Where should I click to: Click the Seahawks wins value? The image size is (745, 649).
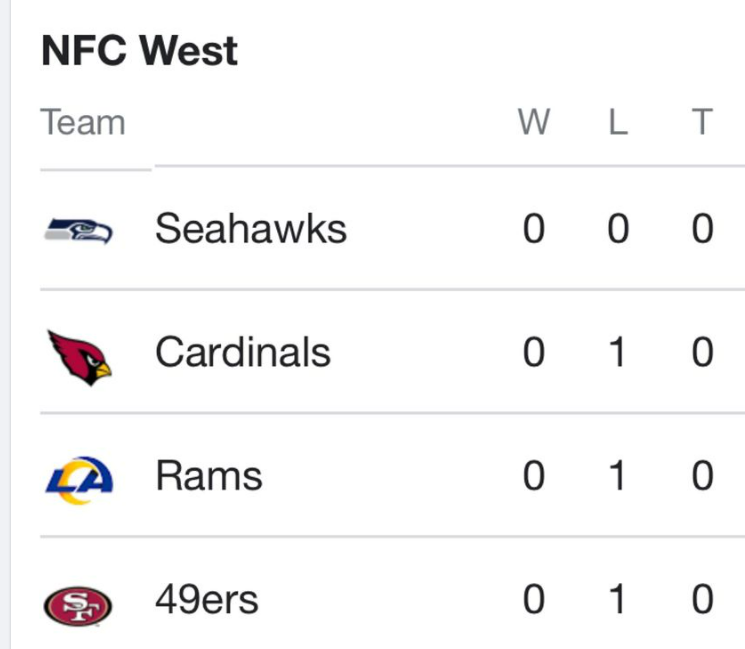tap(534, 230)
